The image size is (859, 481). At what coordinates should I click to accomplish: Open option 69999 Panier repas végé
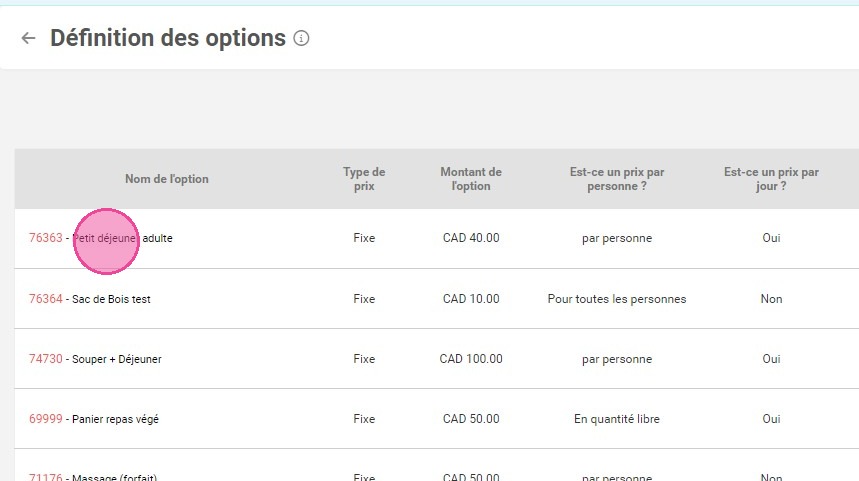pyautogui.click(x=94, y=419)
